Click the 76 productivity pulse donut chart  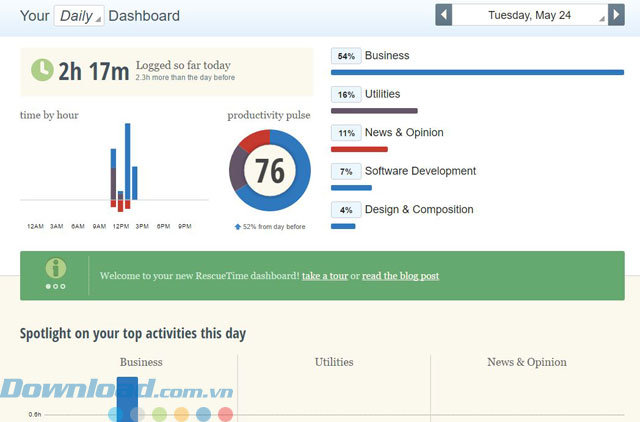(x=270, y=171)
